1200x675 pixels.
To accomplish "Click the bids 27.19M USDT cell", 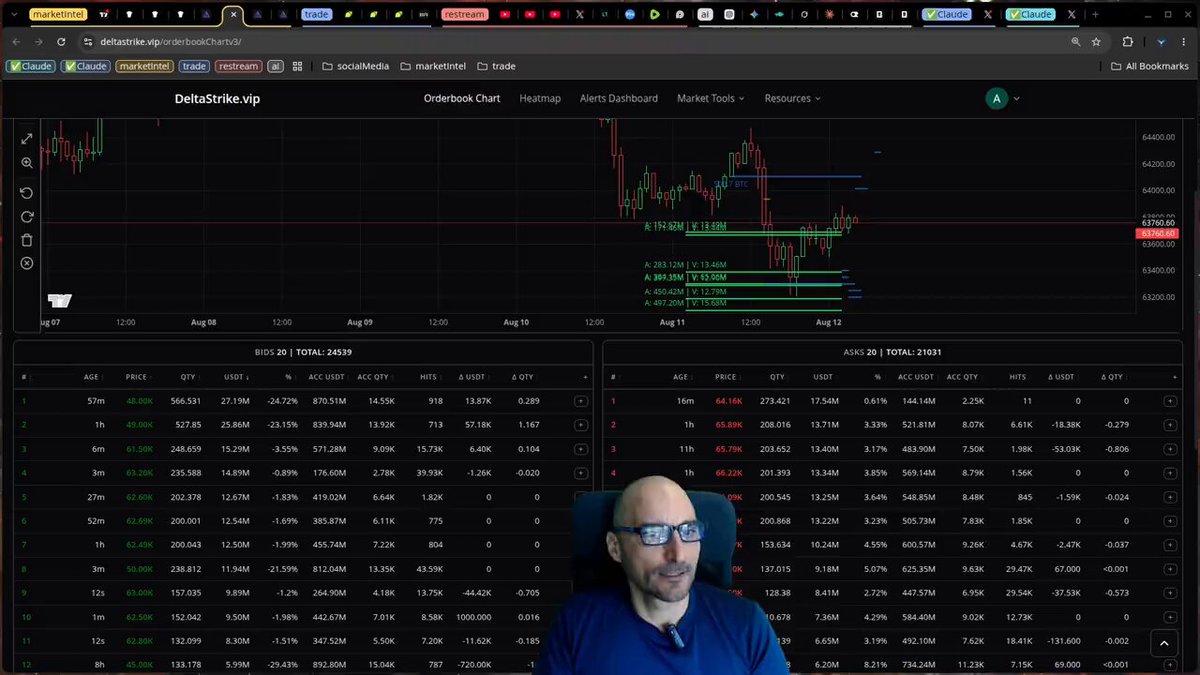I will click(234, 401).
